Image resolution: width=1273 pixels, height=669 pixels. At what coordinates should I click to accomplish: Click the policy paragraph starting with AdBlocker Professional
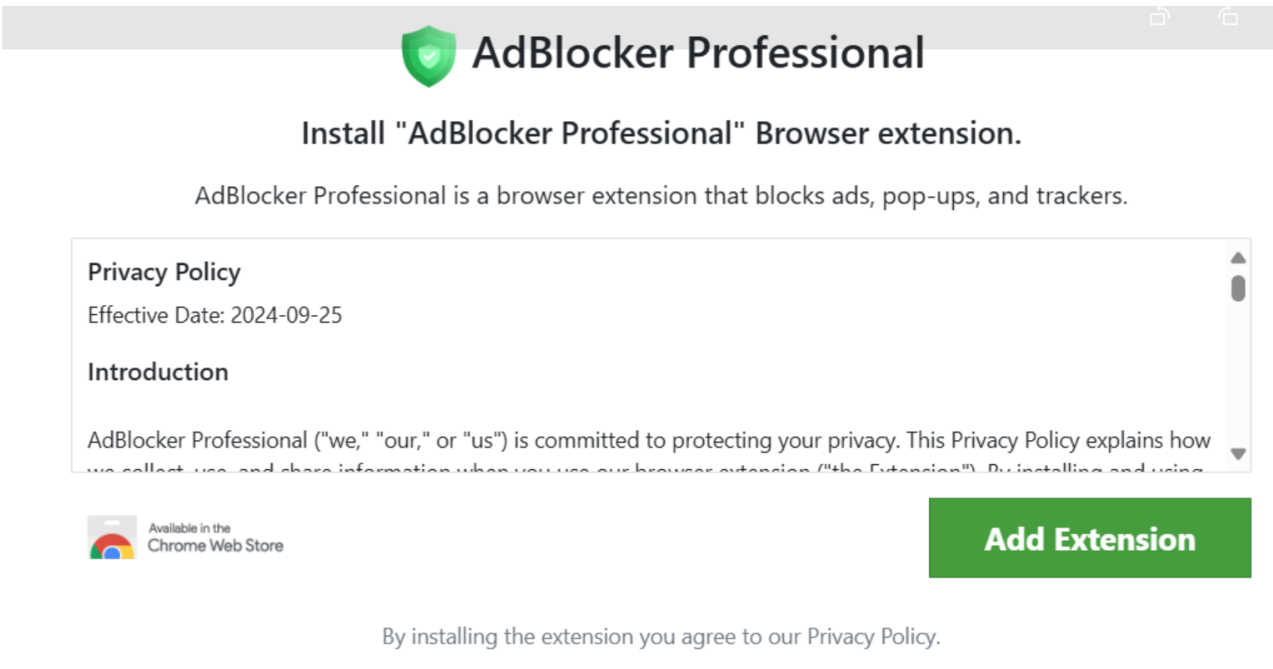648,441
